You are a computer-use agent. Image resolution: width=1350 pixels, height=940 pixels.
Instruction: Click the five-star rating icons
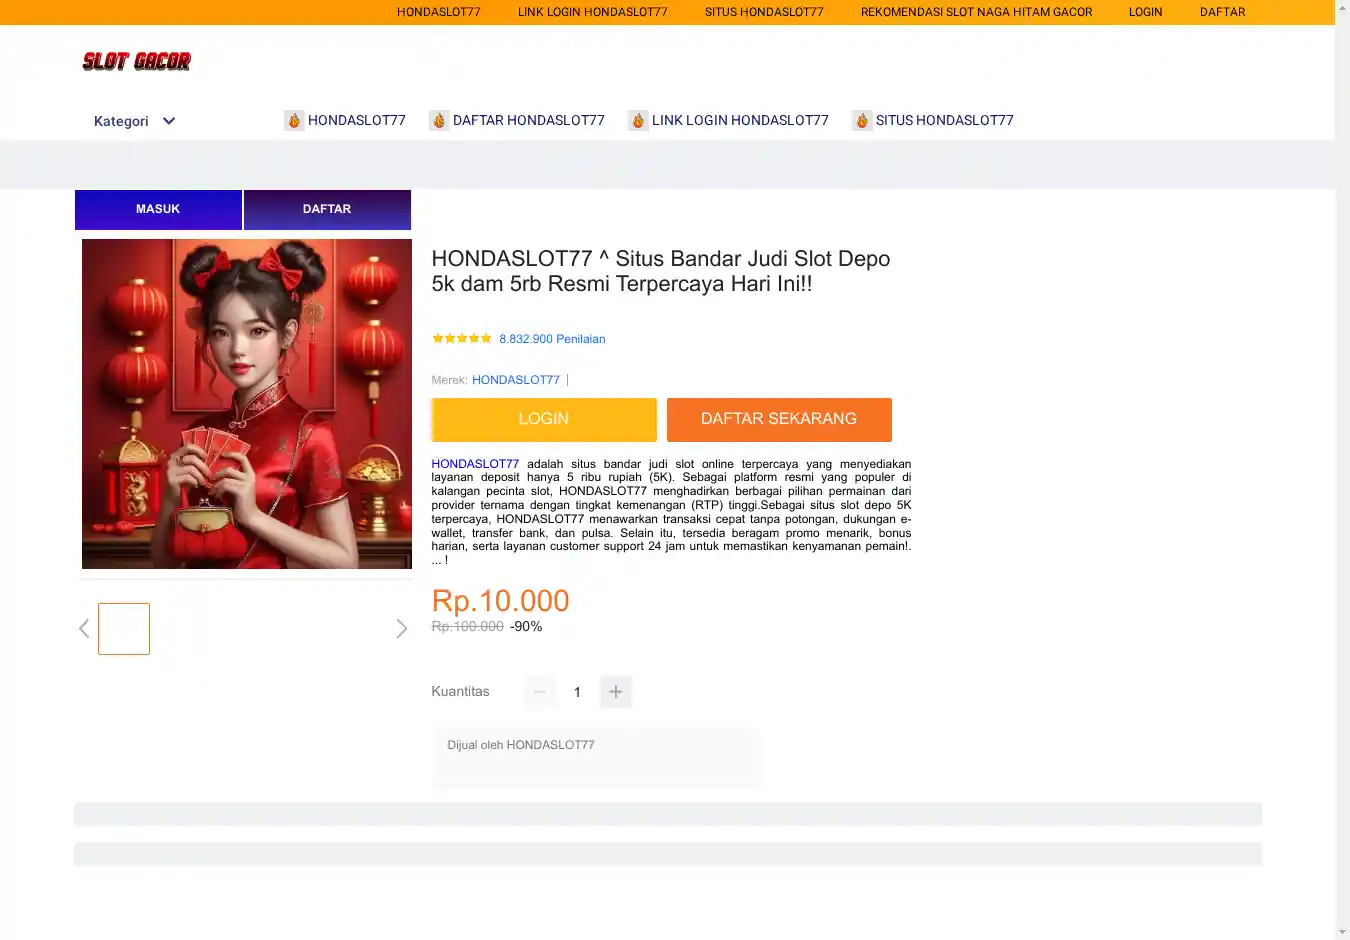click(462, 339)
